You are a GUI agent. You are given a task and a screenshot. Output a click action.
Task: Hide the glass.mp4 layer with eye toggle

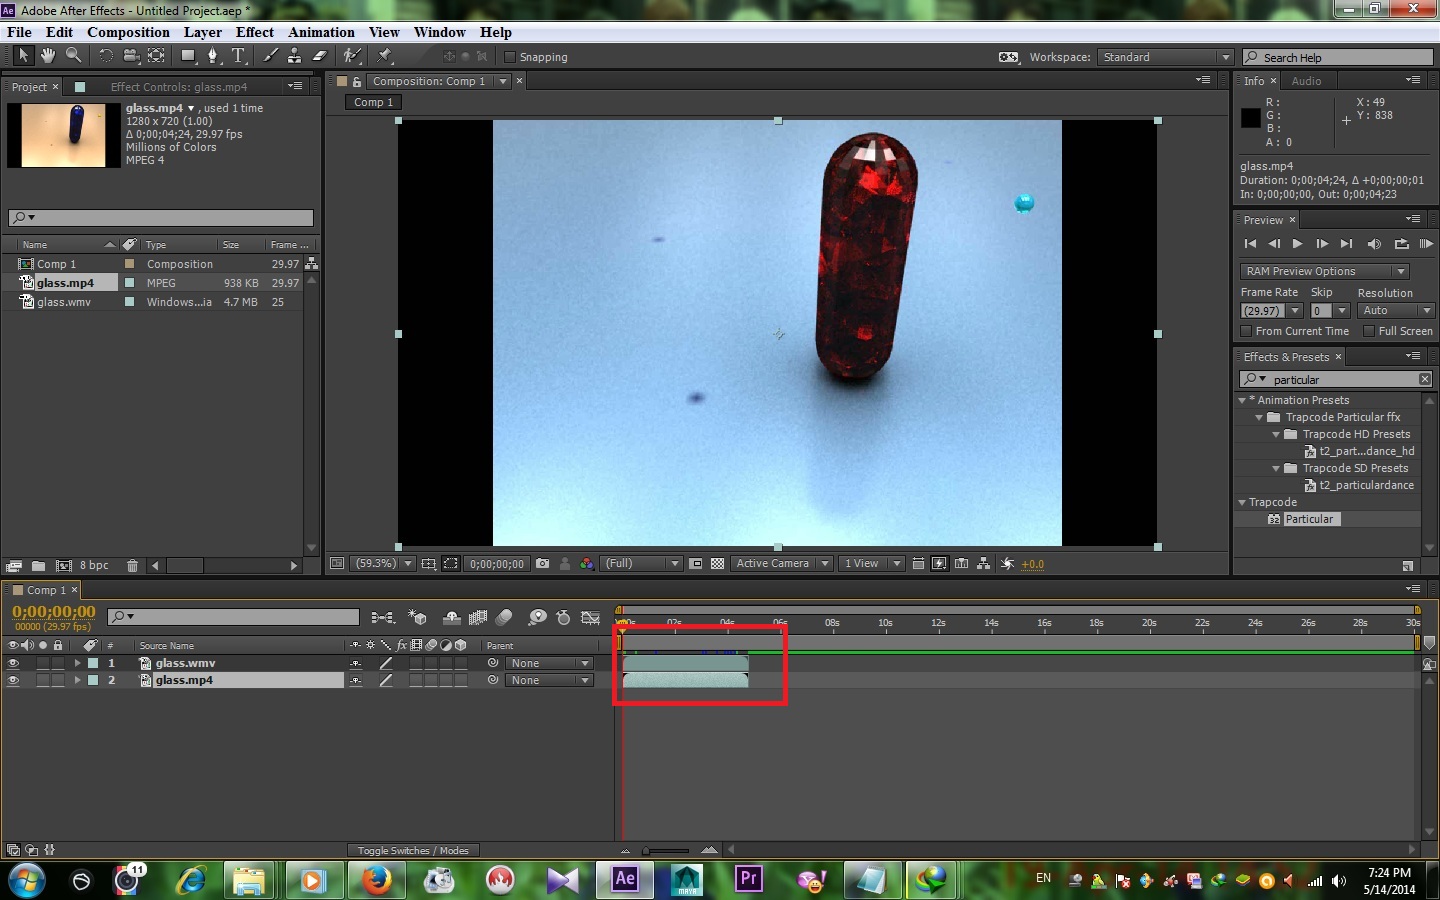click(x=13, y=680)
